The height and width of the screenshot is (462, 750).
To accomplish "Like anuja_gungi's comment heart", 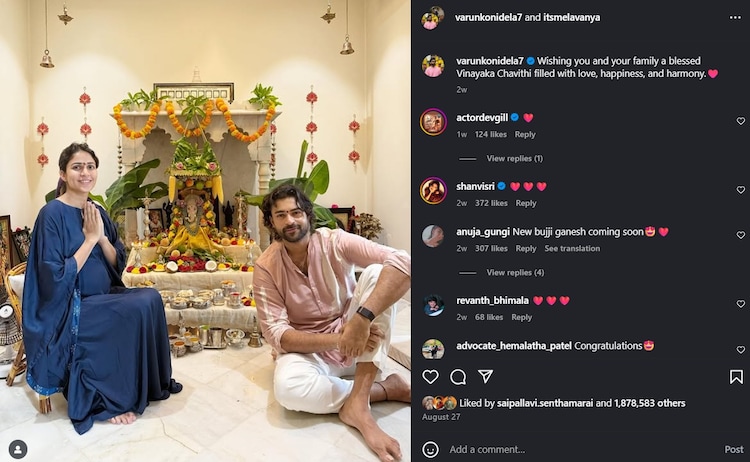I will [x=740, y=235].
